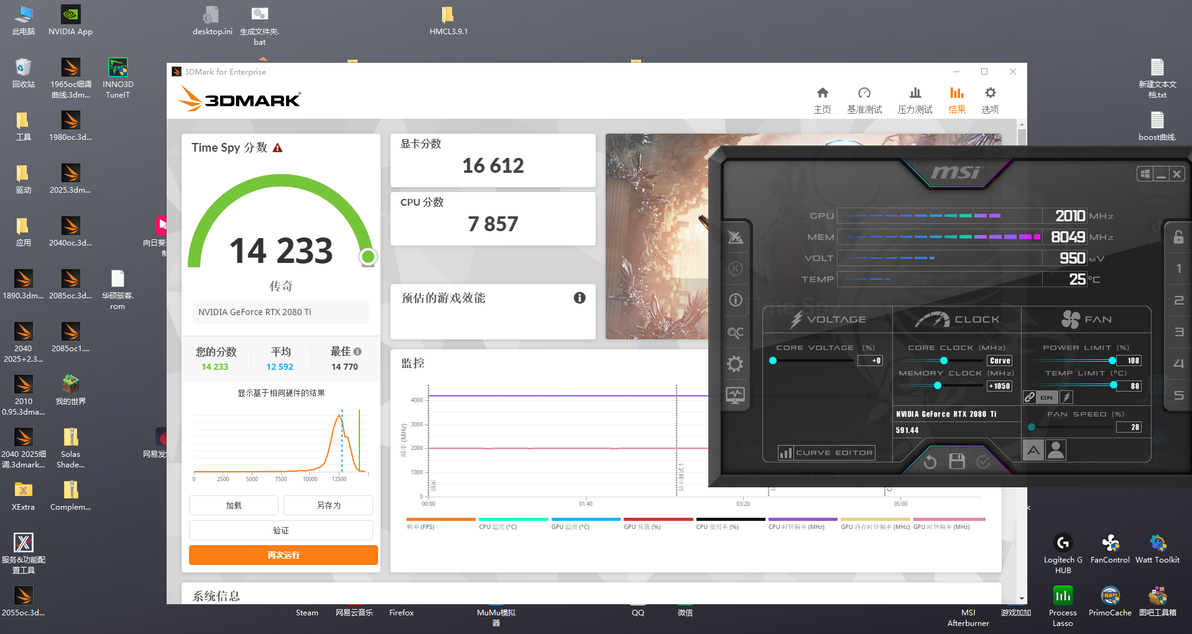The image size is (1192, 634).
Task: Select the PrimoCache desktop icon
Action: 1110,601
